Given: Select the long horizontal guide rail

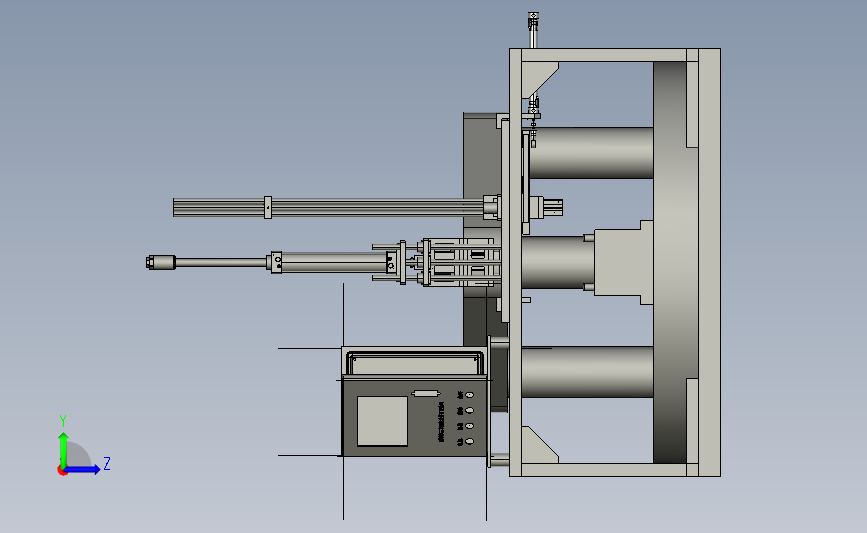Looking at the screenshot, I should pyautogui.click(x=328, y=207).
